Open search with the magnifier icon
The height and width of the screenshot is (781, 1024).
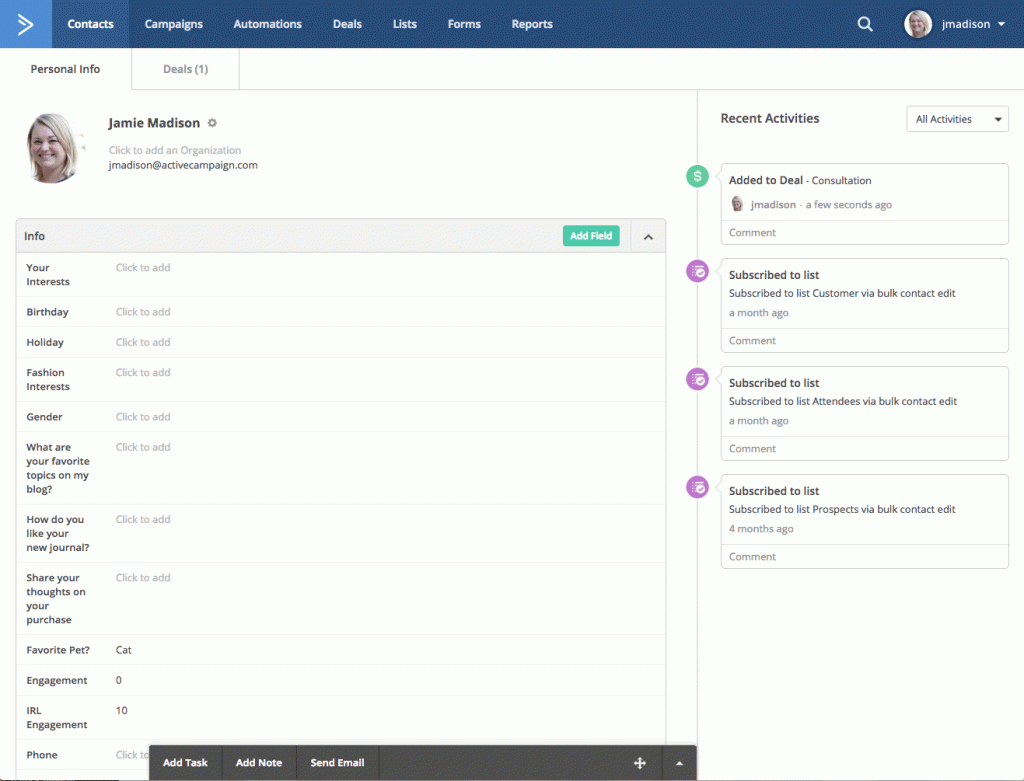pyautogui.click(x=865, y=24)
